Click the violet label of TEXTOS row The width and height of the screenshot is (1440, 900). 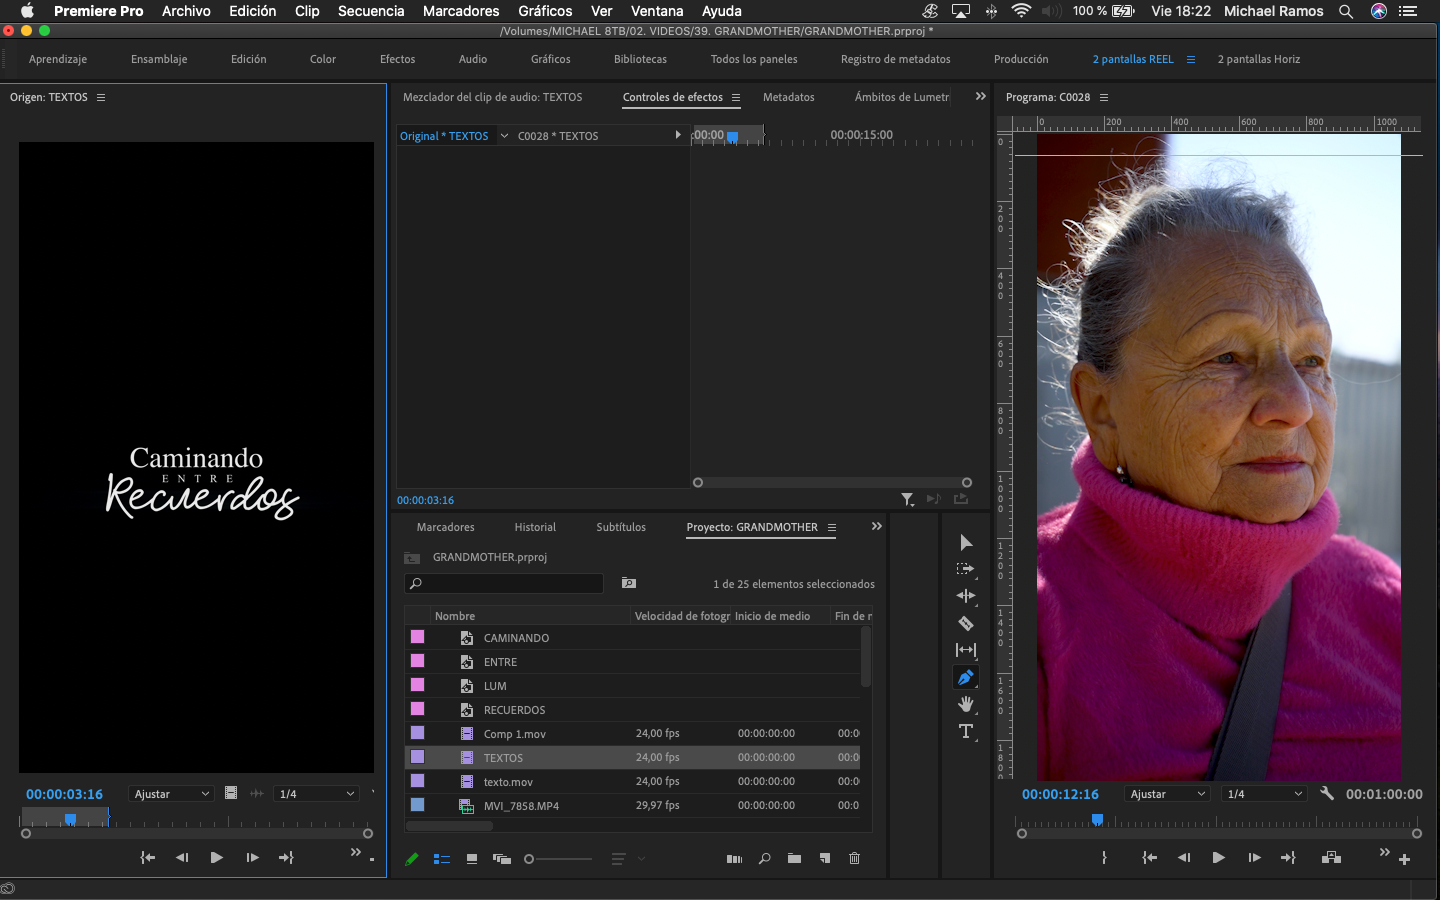418,757
